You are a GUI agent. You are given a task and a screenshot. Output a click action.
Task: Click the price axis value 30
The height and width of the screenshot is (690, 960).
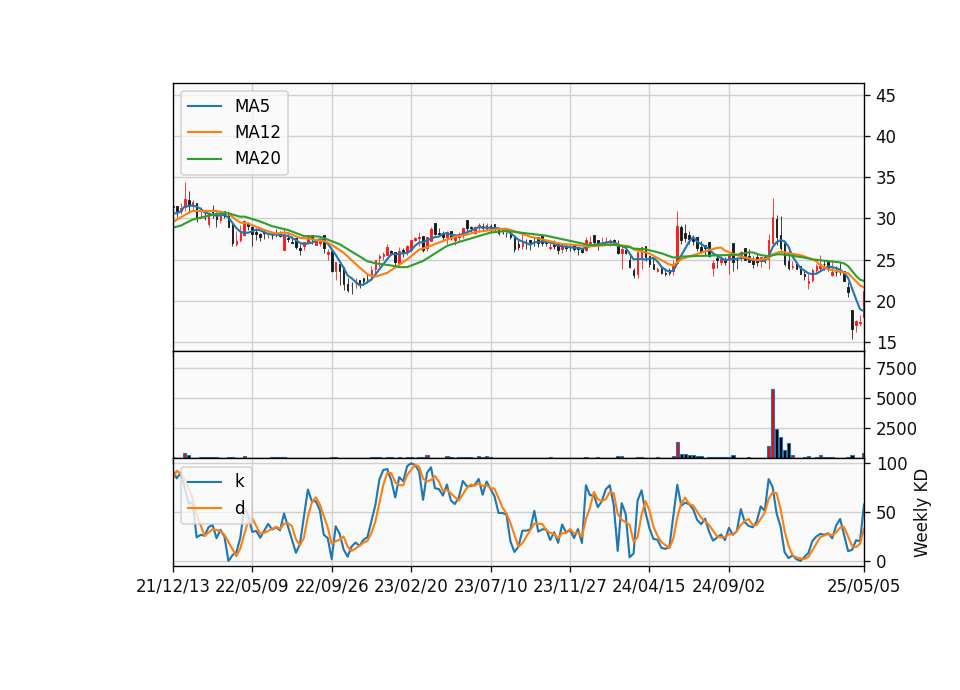[x=885, y=219]
